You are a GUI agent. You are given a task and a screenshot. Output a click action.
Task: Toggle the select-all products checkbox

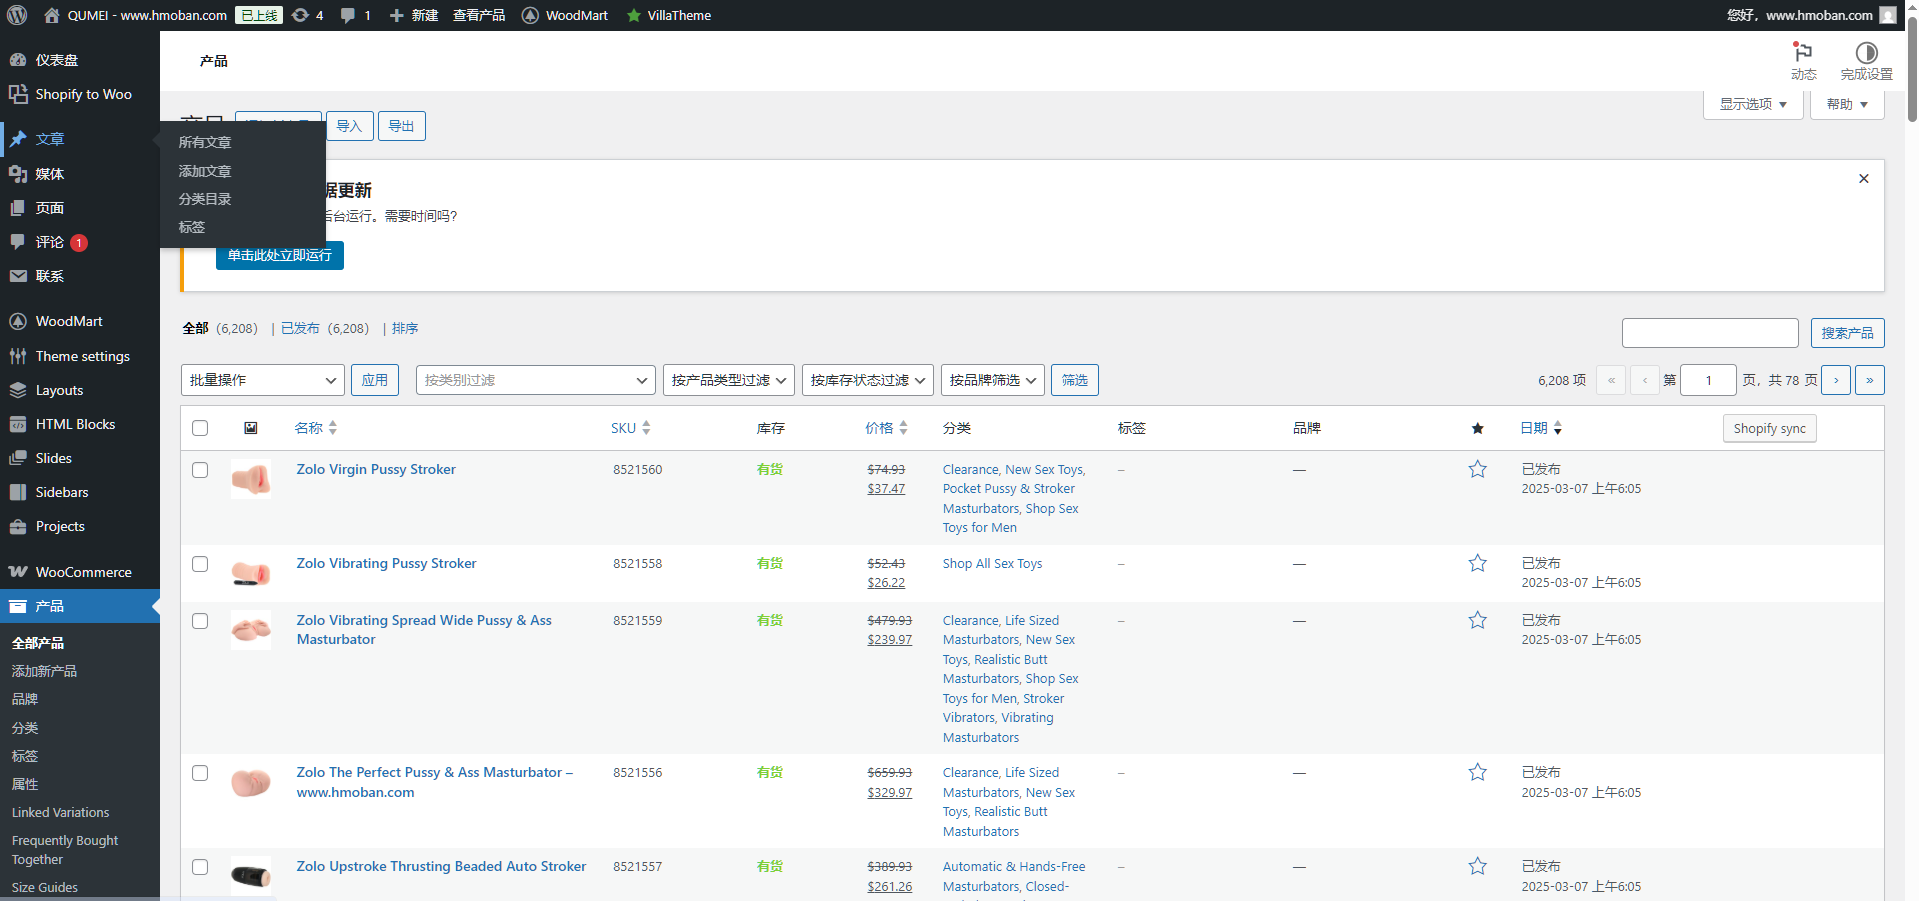point(200,428)
